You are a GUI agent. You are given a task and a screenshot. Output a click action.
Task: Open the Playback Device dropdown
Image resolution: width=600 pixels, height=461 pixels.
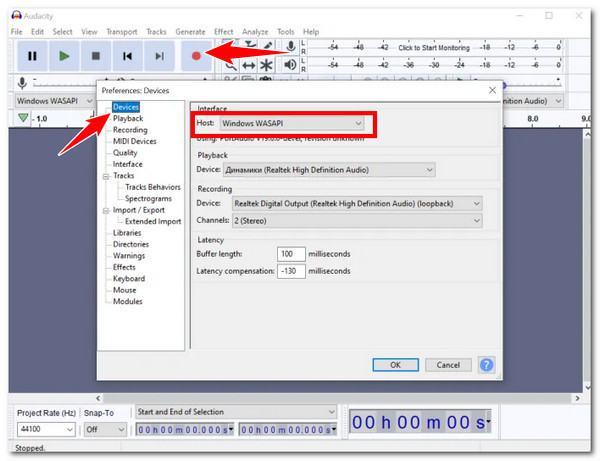point(329,170)
